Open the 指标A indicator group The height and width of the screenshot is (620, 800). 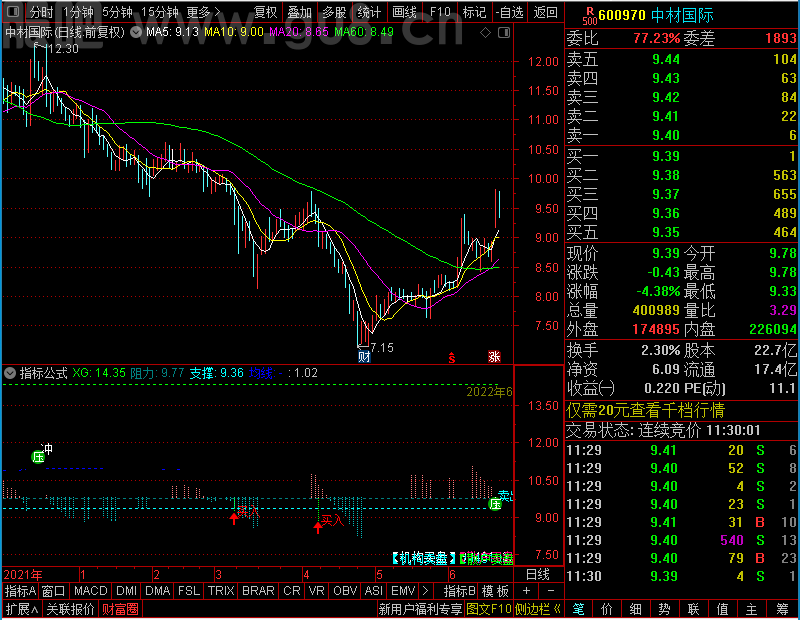click(20, 591)
